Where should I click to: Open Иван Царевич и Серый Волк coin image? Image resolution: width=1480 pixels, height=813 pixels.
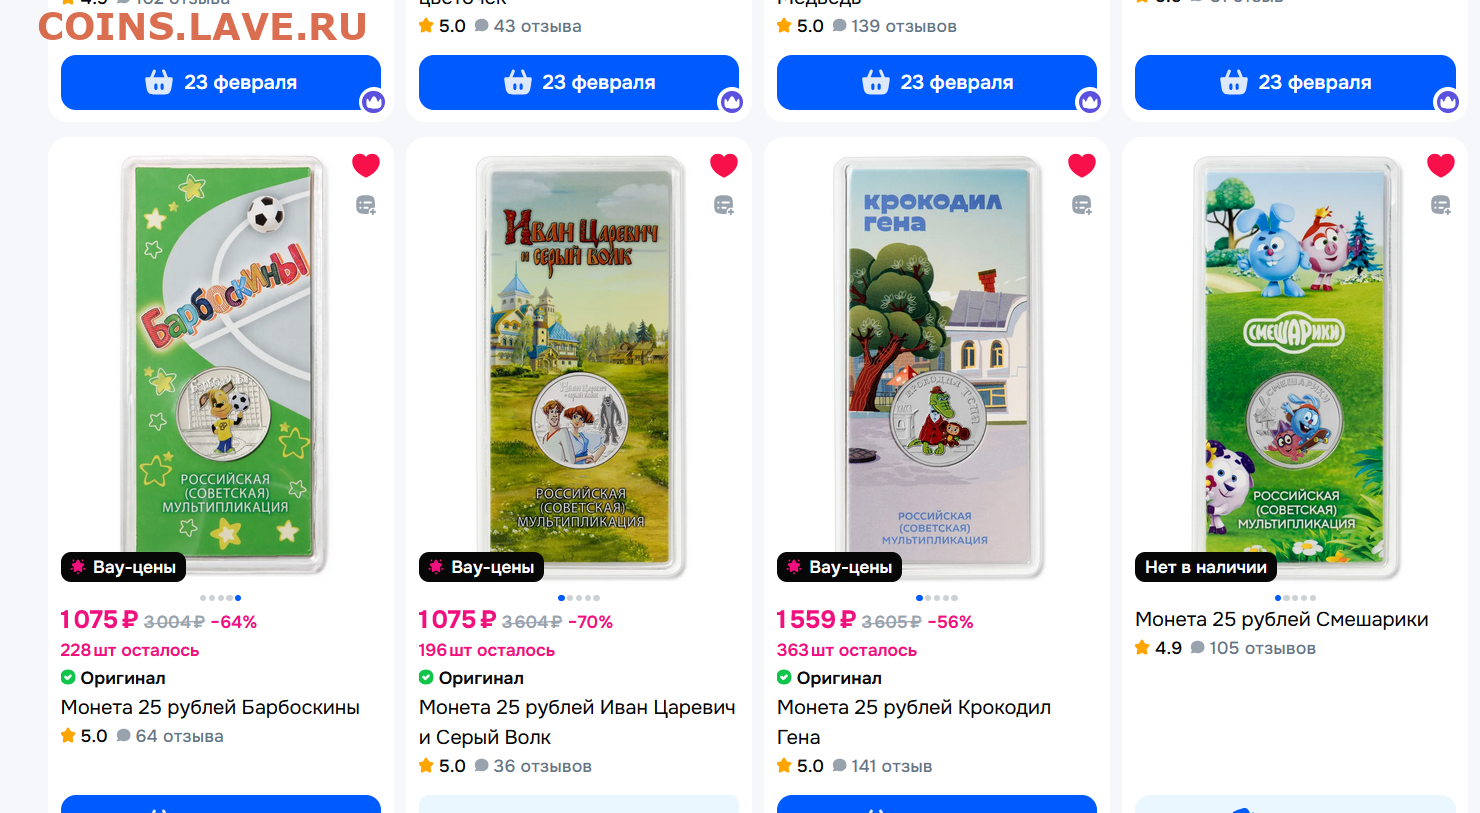pos(580,367)
